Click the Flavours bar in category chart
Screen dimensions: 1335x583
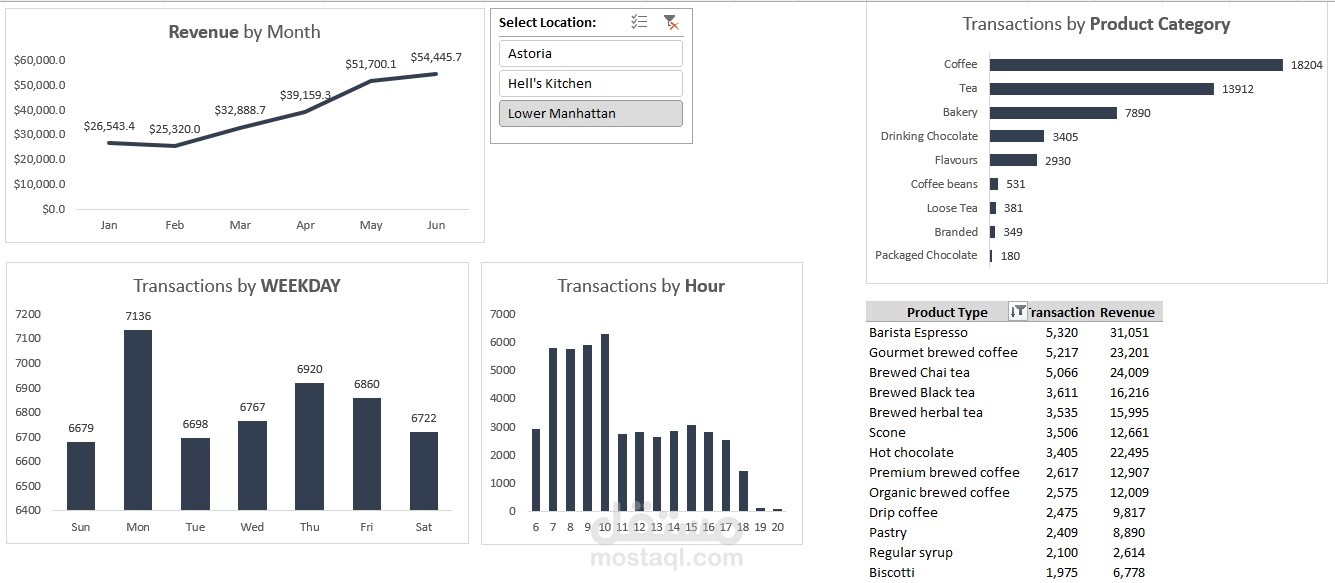(1013, 160)
